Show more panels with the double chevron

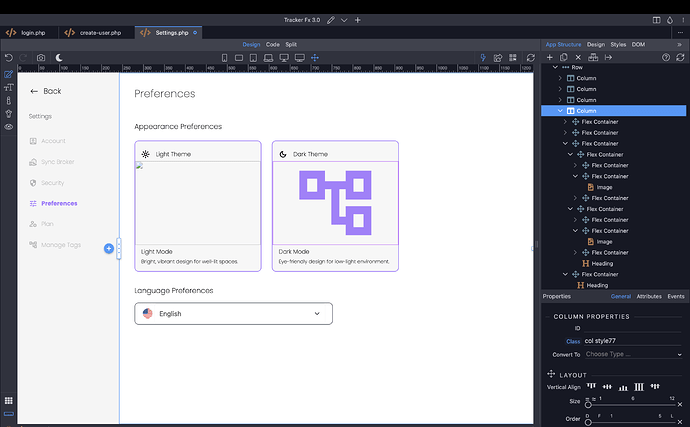point(679,44)
